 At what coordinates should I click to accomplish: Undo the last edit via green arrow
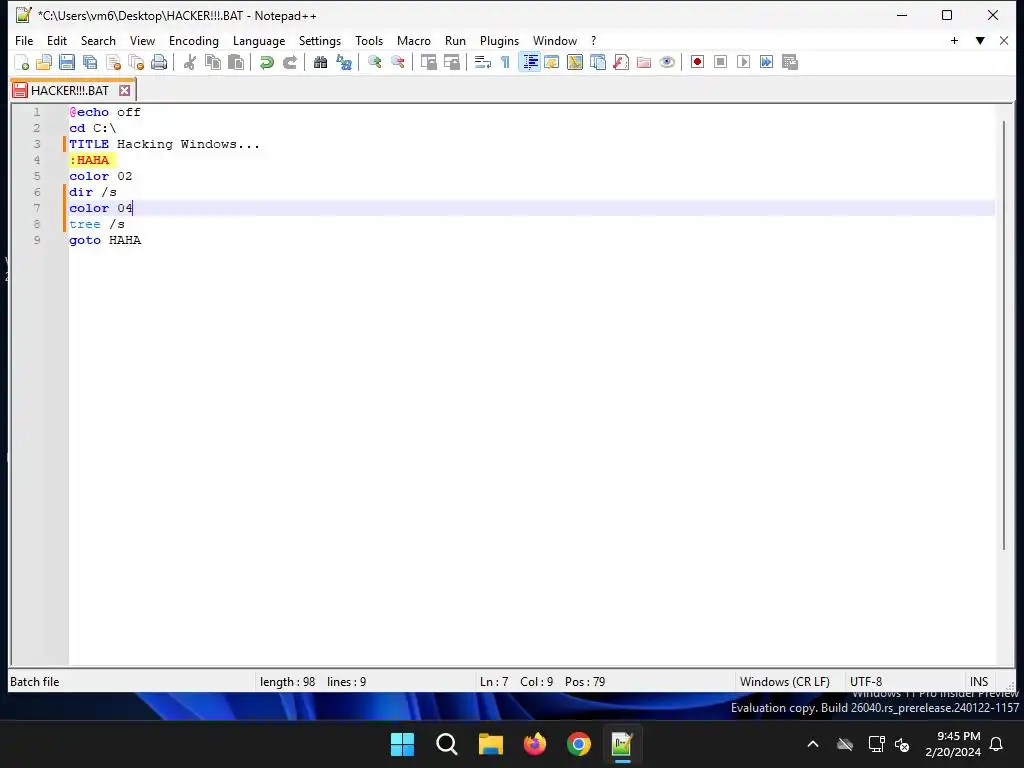266,62
